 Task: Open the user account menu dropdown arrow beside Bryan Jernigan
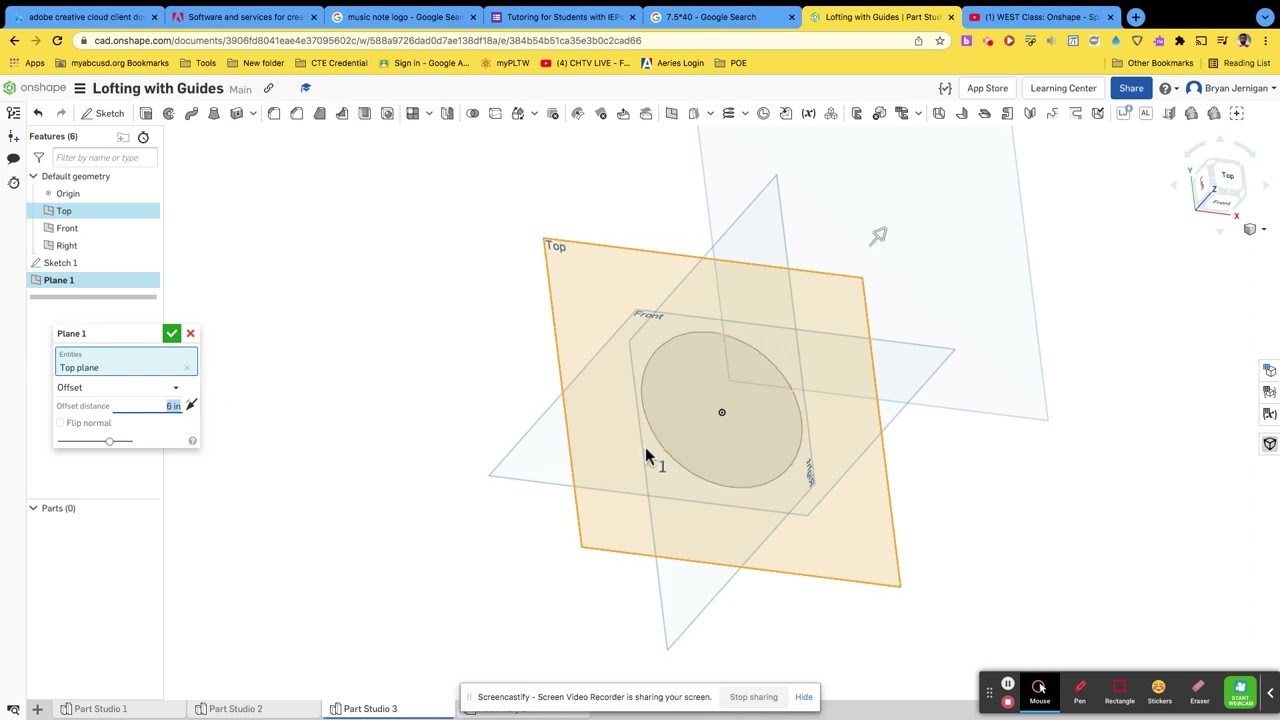tap(1274, 88)
